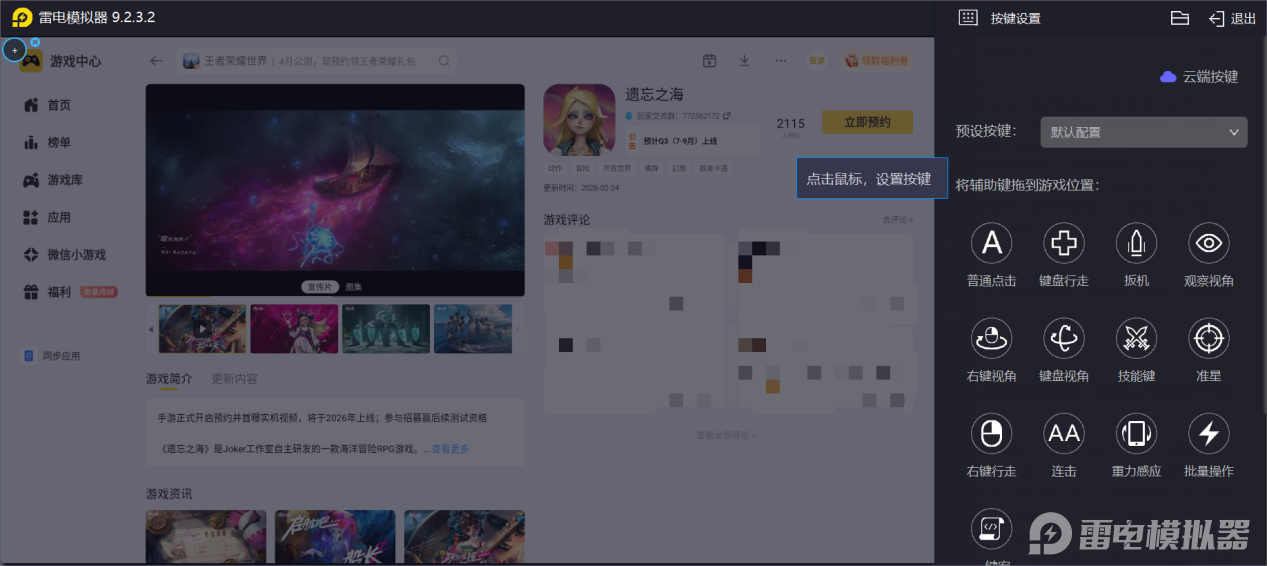Select the 重力感应 gravity sensor icon
Screen dimensions: 1267x566
click(1136, 433)
